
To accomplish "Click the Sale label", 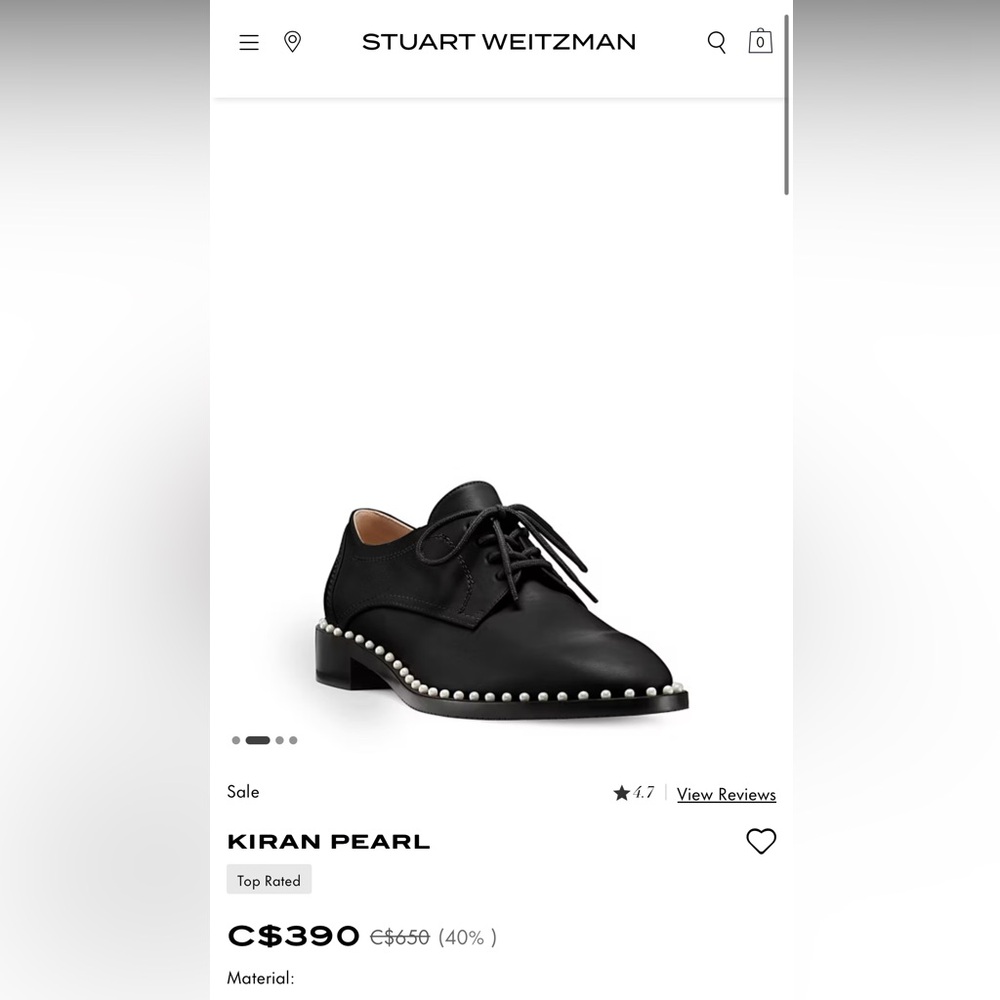I will coord(242,792).
